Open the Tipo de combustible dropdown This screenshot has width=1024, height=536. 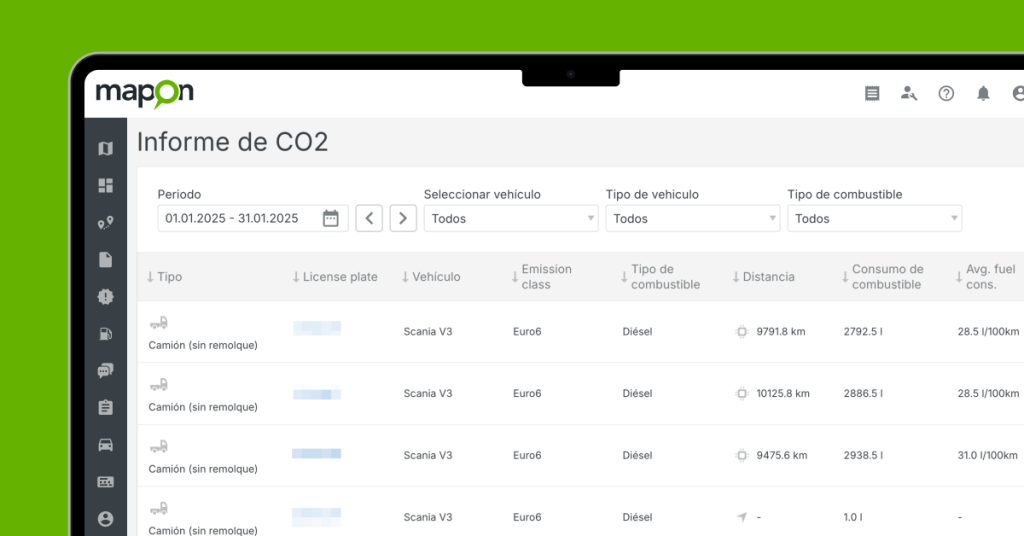point(874,218)
